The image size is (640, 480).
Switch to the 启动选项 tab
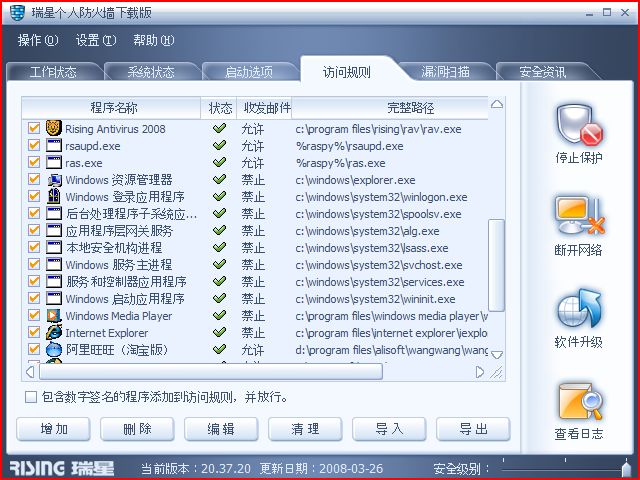click(249, 72)
